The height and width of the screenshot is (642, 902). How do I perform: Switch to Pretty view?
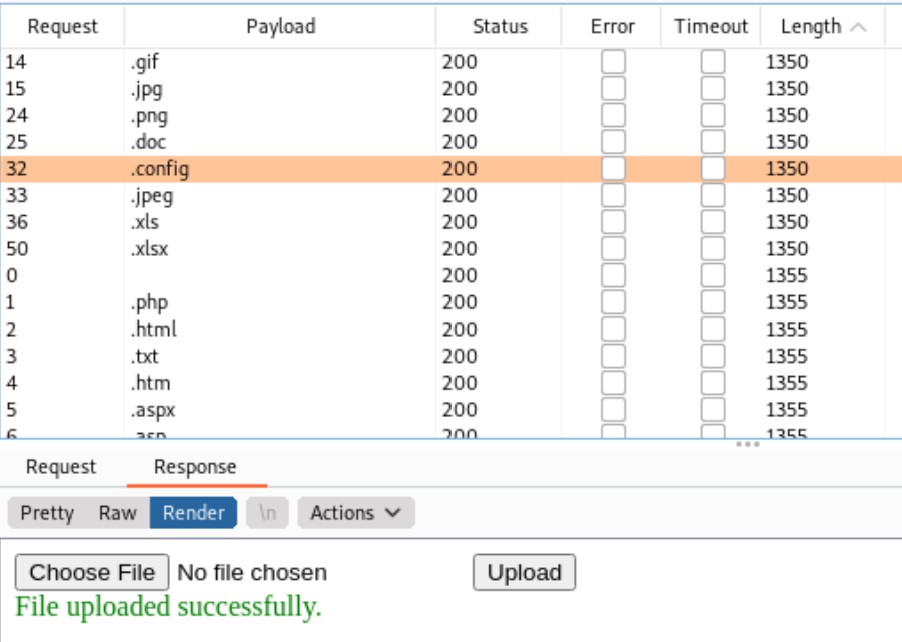47,513
